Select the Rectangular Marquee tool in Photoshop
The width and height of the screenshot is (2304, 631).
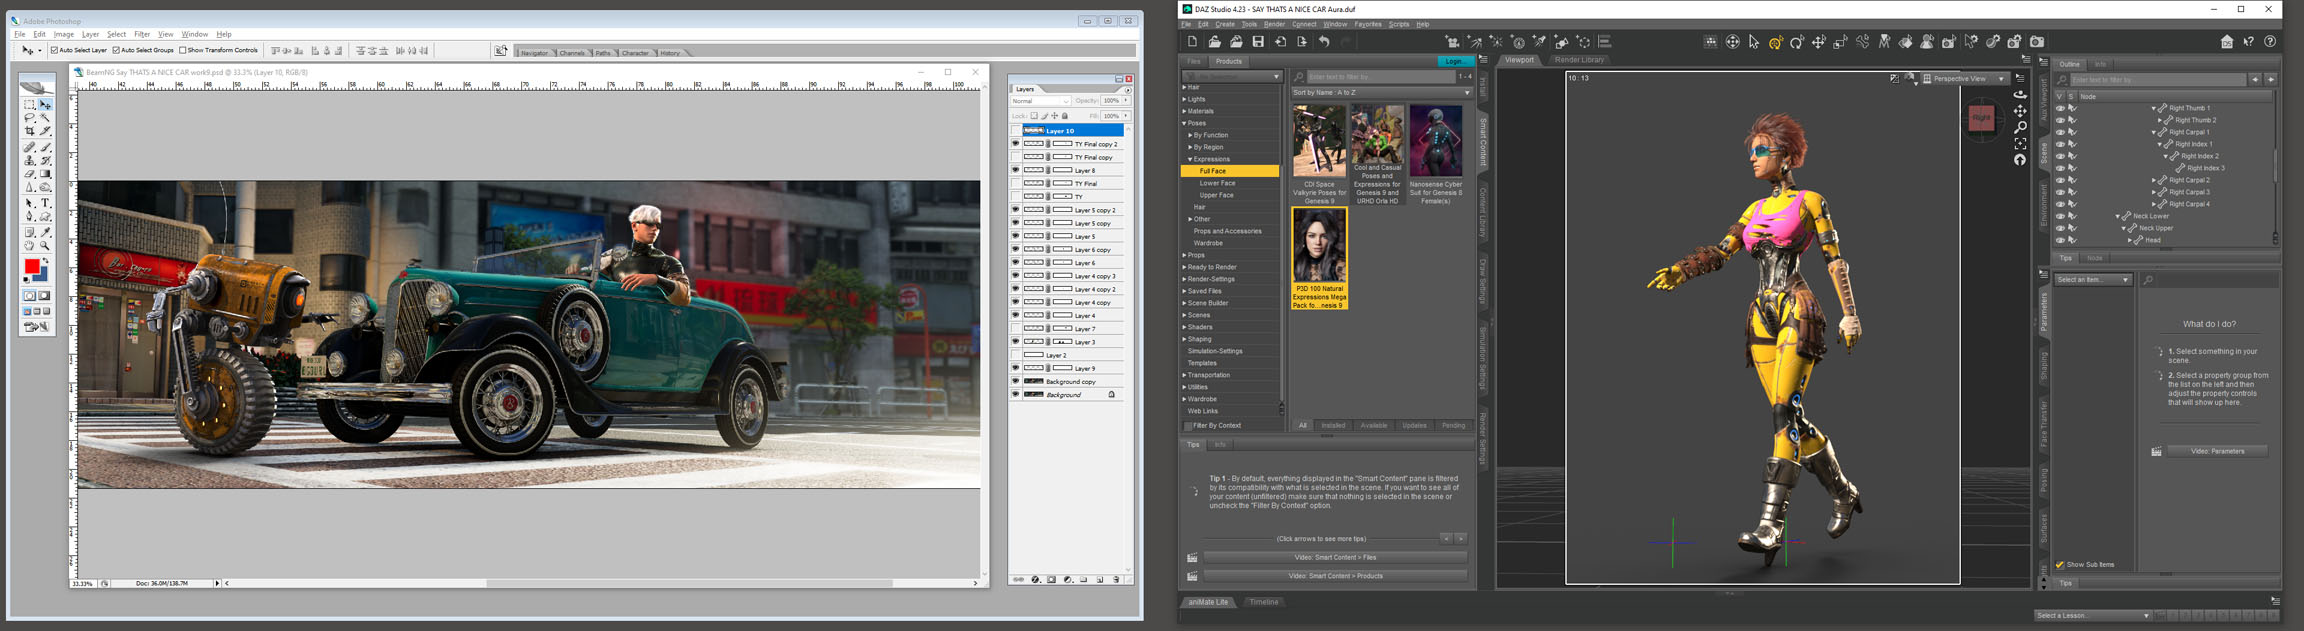point(30,104)
